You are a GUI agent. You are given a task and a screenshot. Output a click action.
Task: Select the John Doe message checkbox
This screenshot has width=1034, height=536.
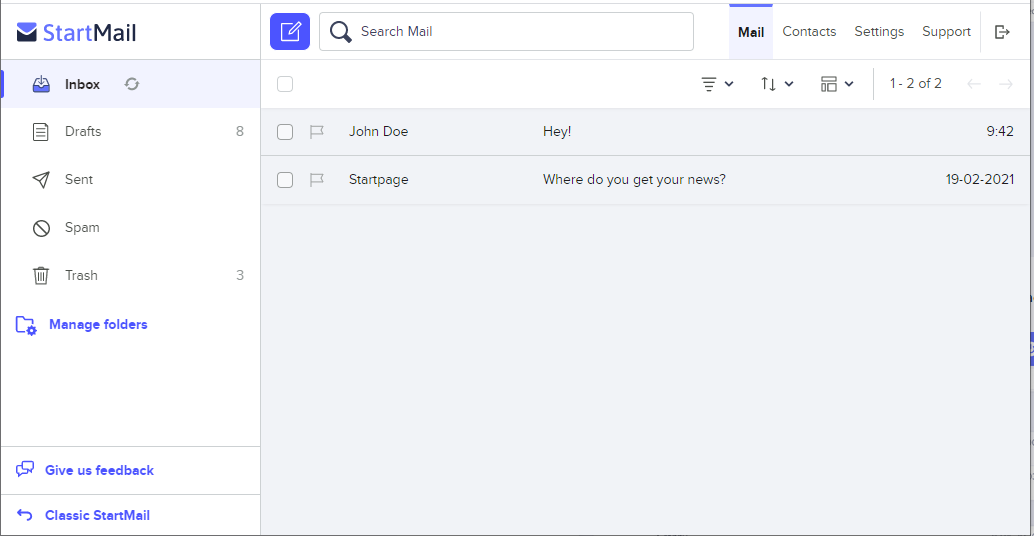(x=285, y=132)
